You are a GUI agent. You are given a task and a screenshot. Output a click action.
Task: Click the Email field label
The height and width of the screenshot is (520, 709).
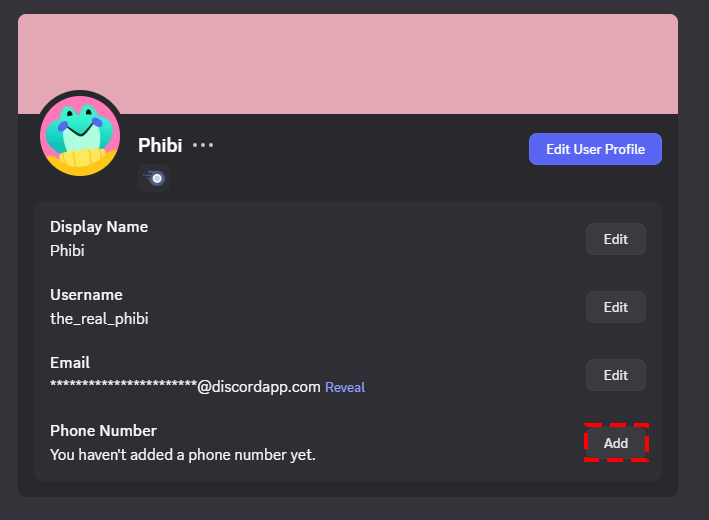[x=70, y=363]
